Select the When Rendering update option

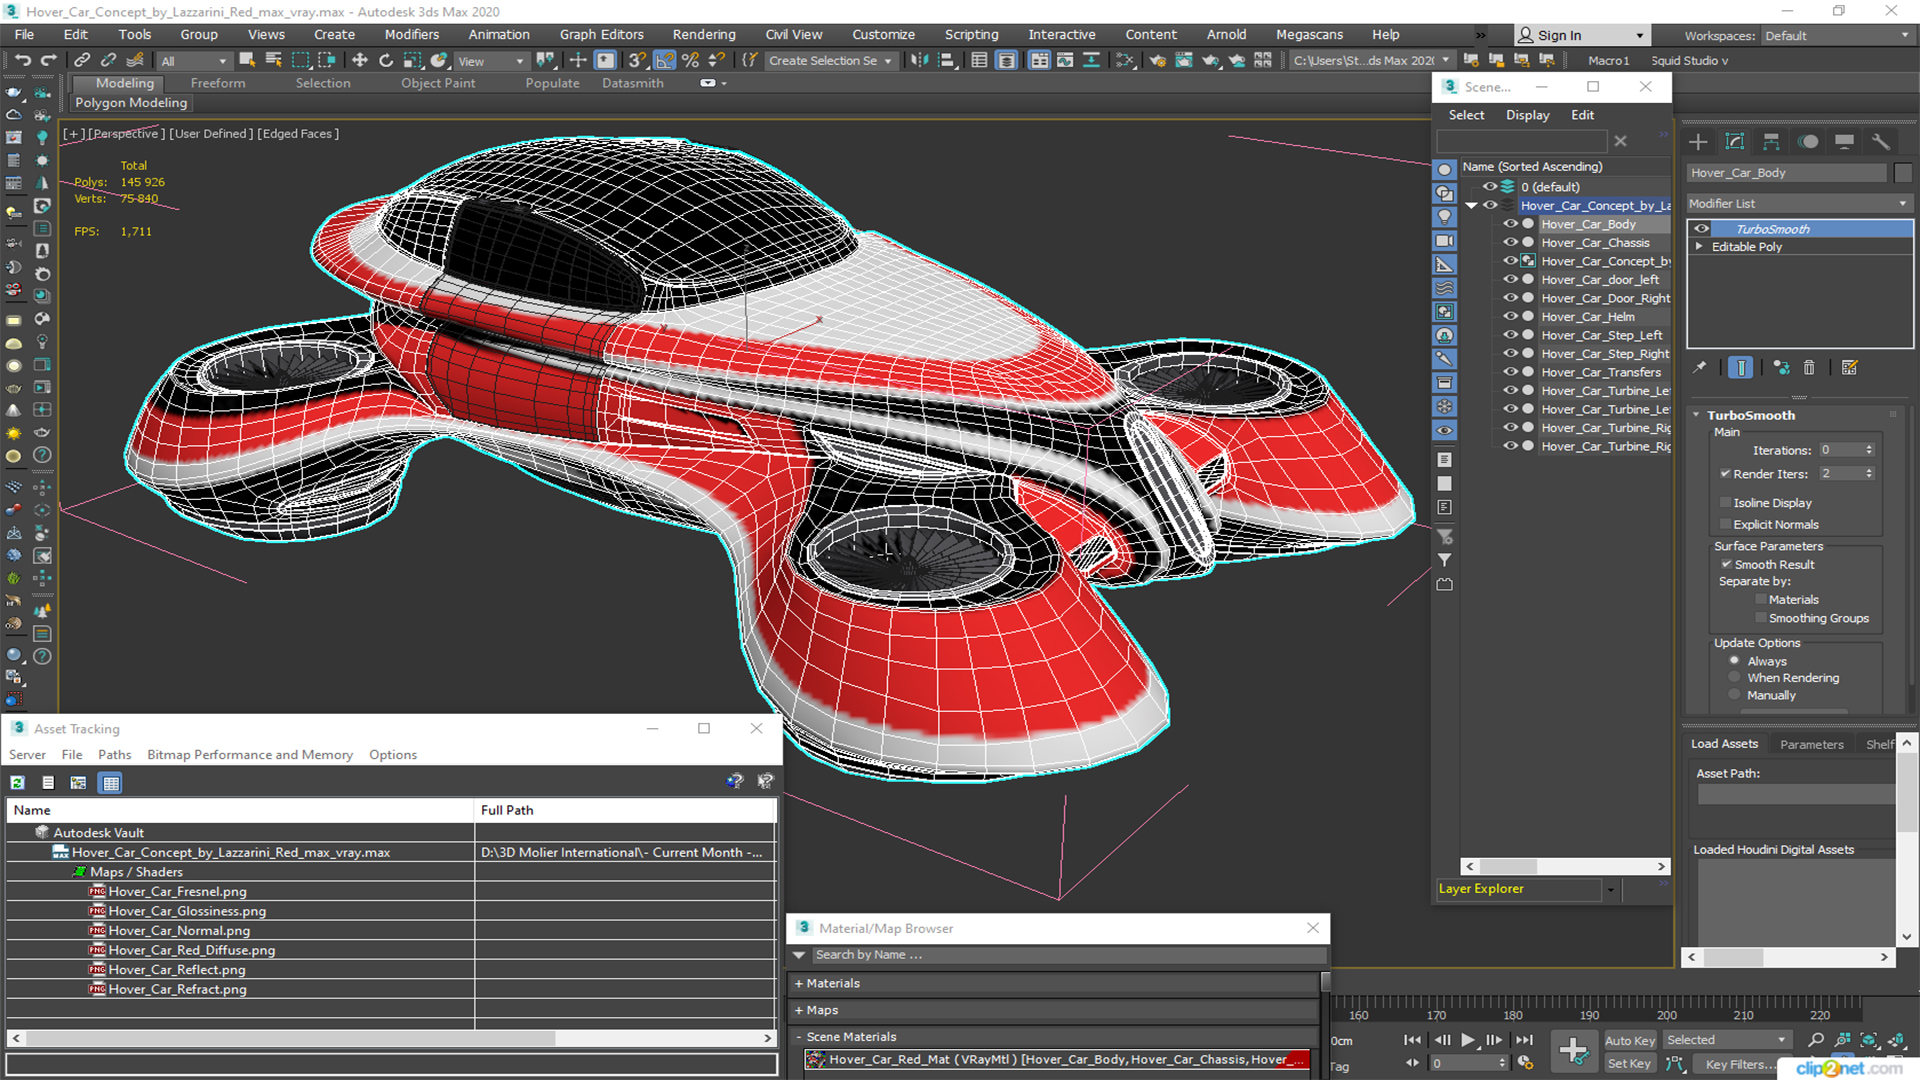1735,678
